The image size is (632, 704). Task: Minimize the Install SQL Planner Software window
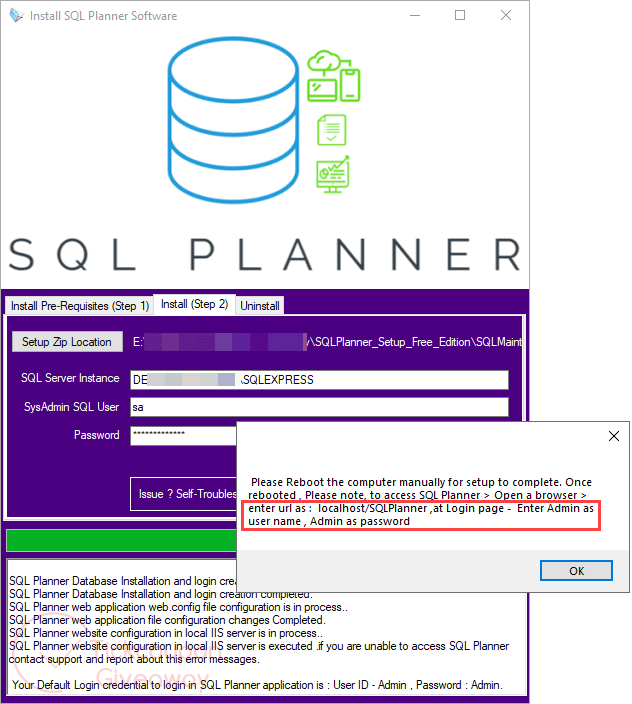pos(415,15)
